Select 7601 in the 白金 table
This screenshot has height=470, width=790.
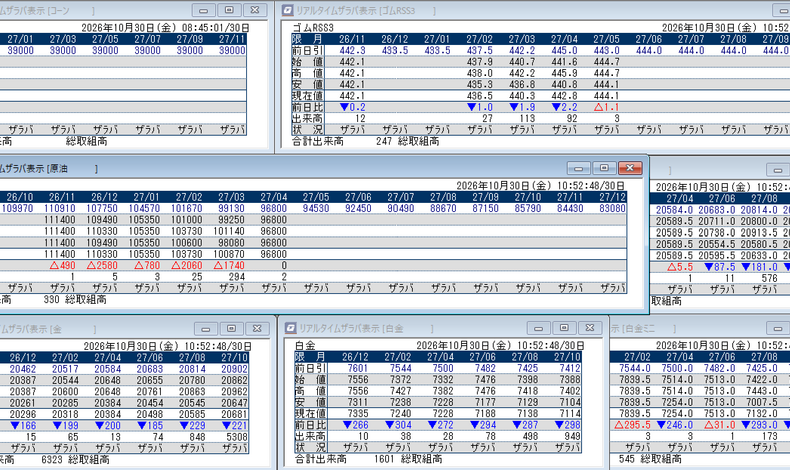coord(357,368)
